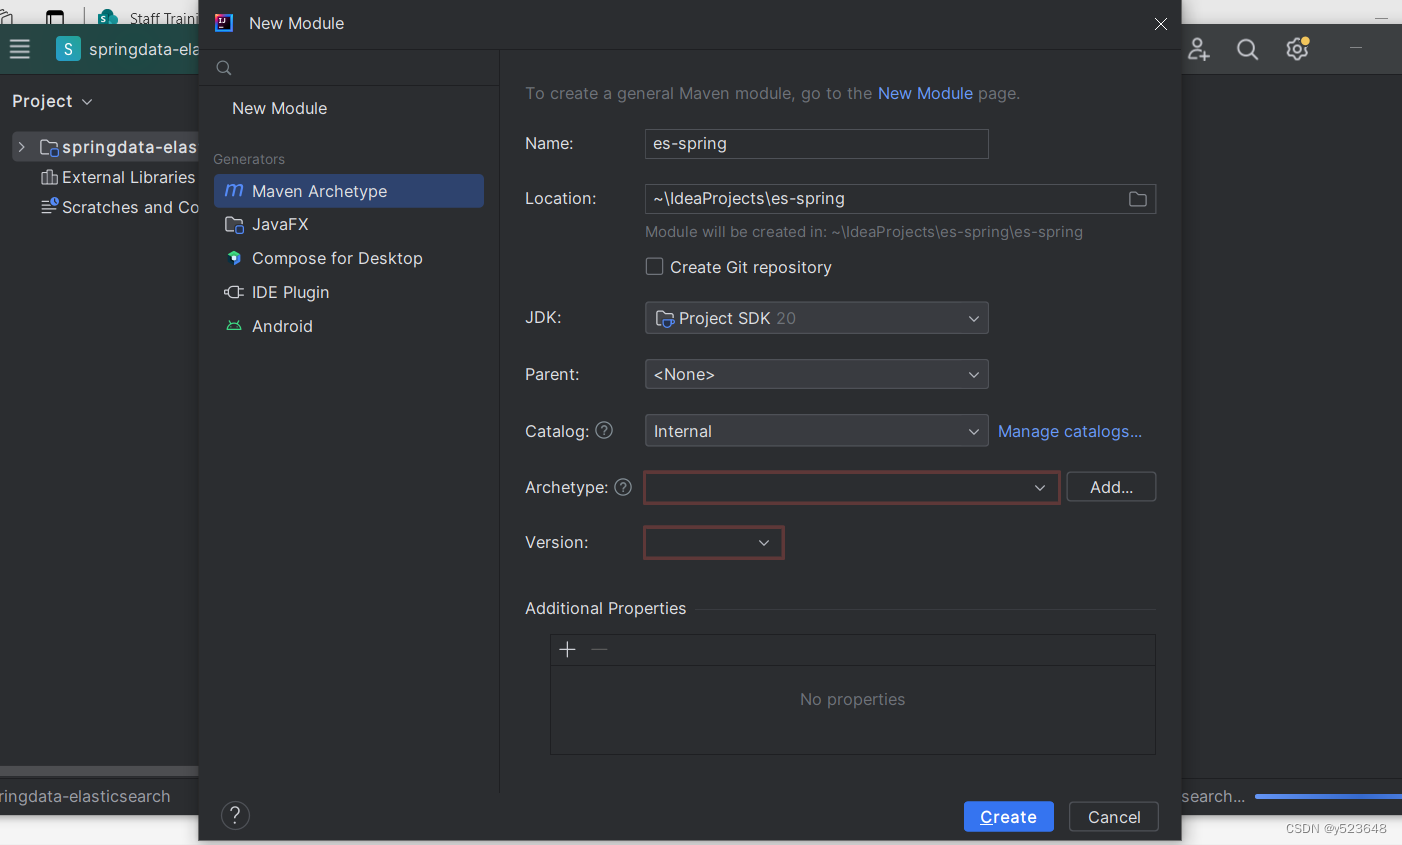The height and width of the screenshot is (845, 1402).
Task: Open the Parent module dropdown
Action: pos(973,374)
